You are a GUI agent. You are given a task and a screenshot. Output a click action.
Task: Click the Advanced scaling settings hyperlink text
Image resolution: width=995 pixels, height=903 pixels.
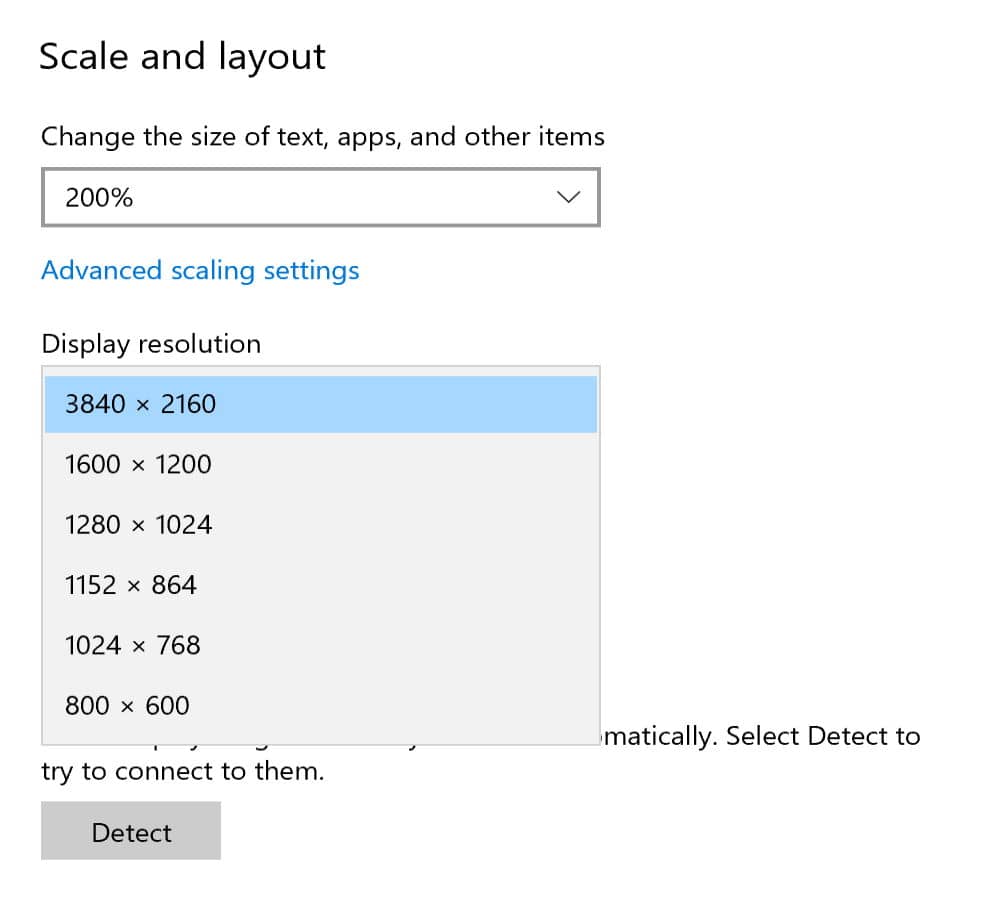click(x=200, y=270)
